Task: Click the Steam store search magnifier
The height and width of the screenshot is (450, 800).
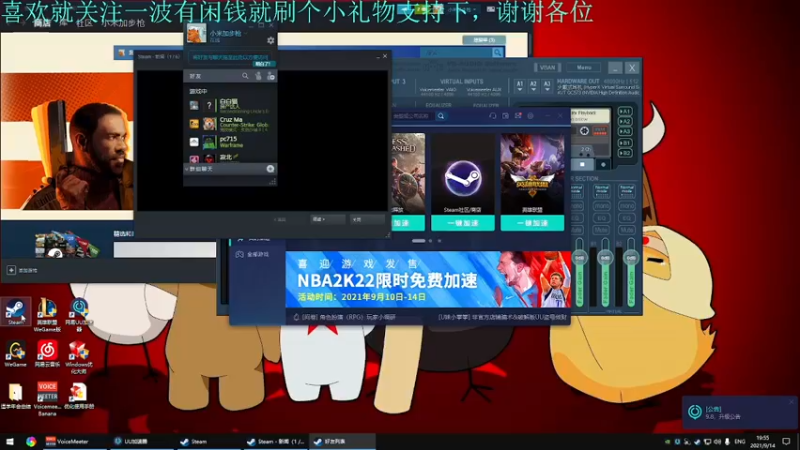Action: click(x=497, y=53)
